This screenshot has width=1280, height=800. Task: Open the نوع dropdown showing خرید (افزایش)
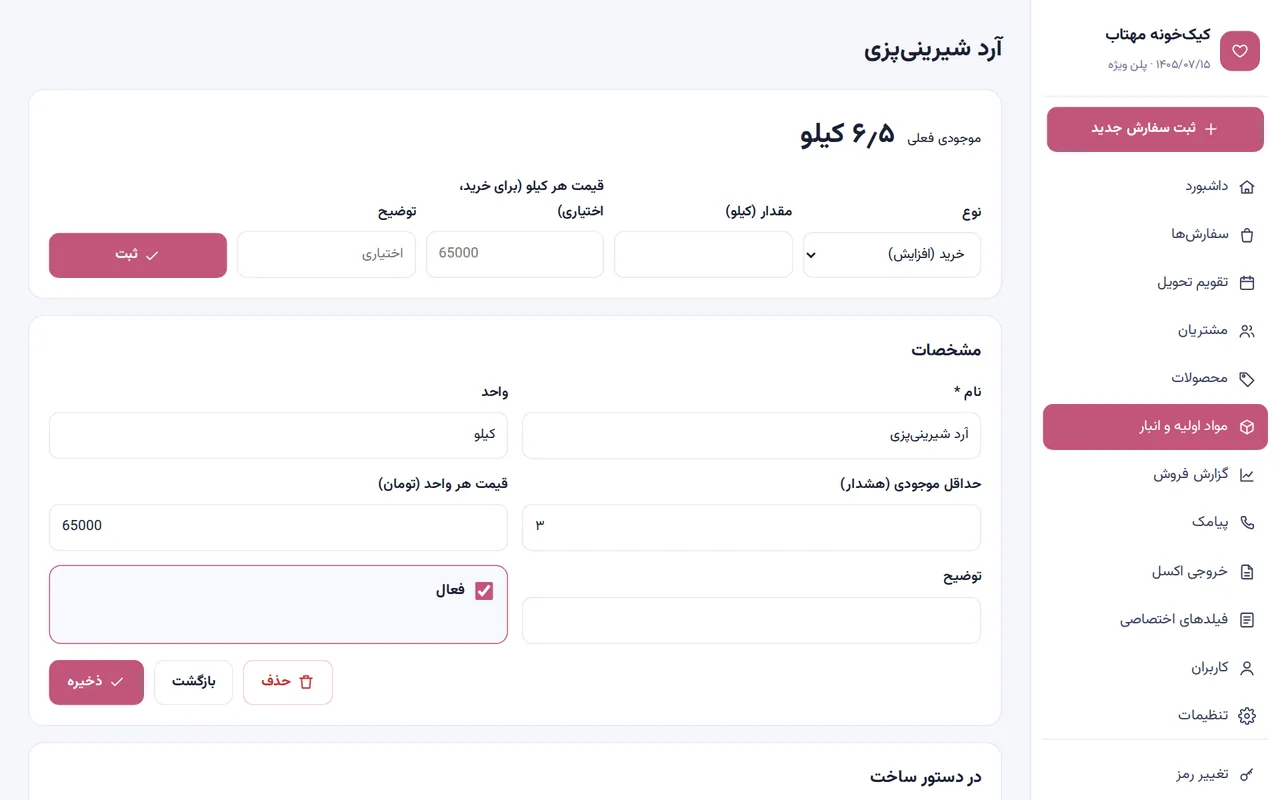tap(892, 255)
